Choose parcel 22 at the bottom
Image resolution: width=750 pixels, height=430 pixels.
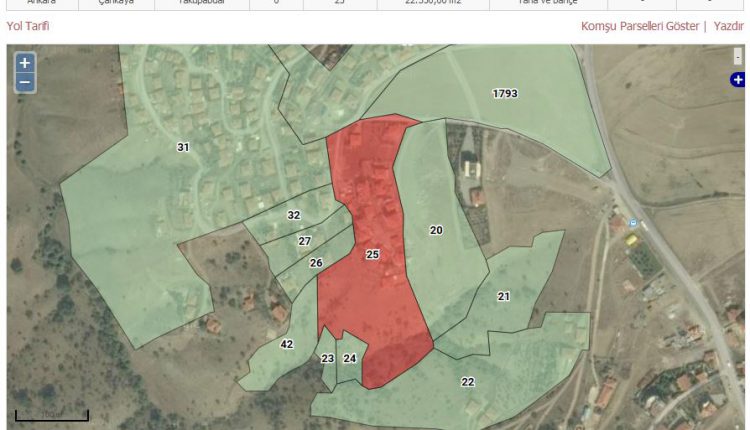pos(467,382)
